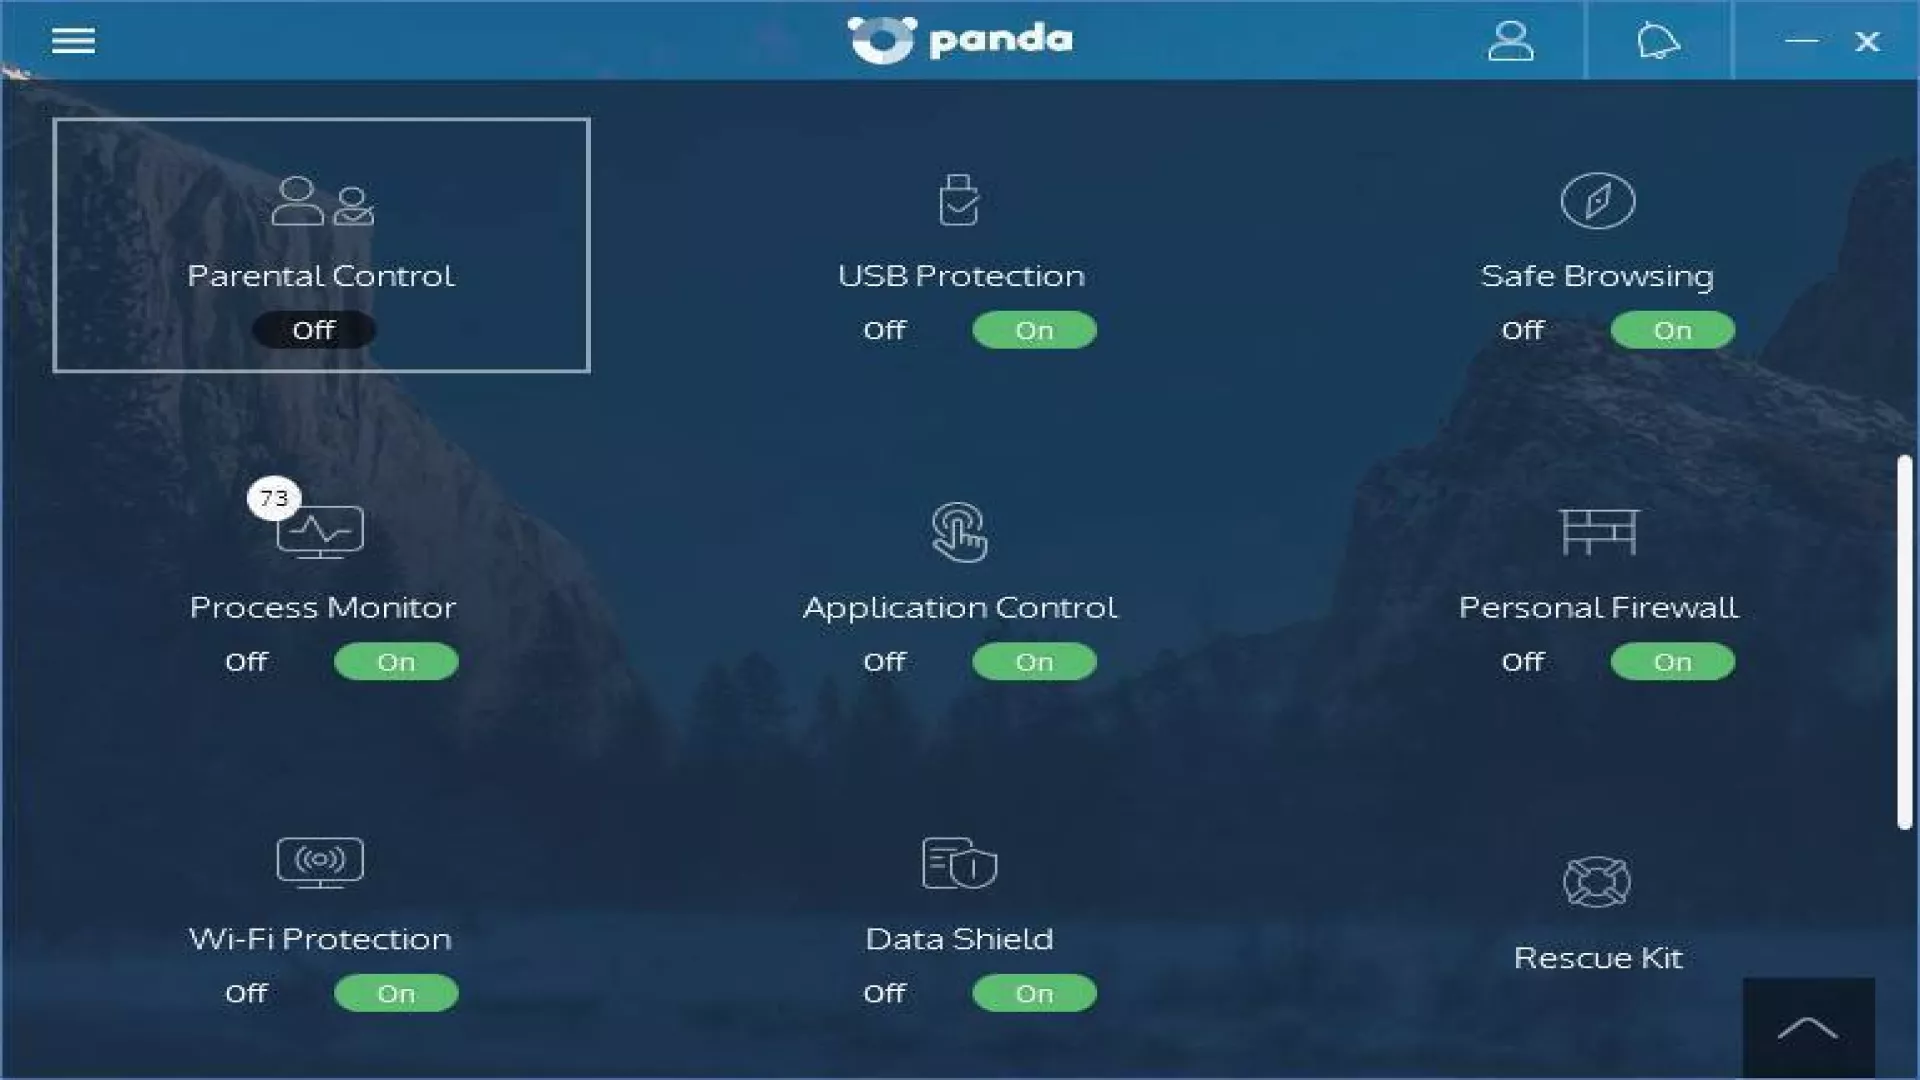Open the hamburger menu

[x=74, y=40]
